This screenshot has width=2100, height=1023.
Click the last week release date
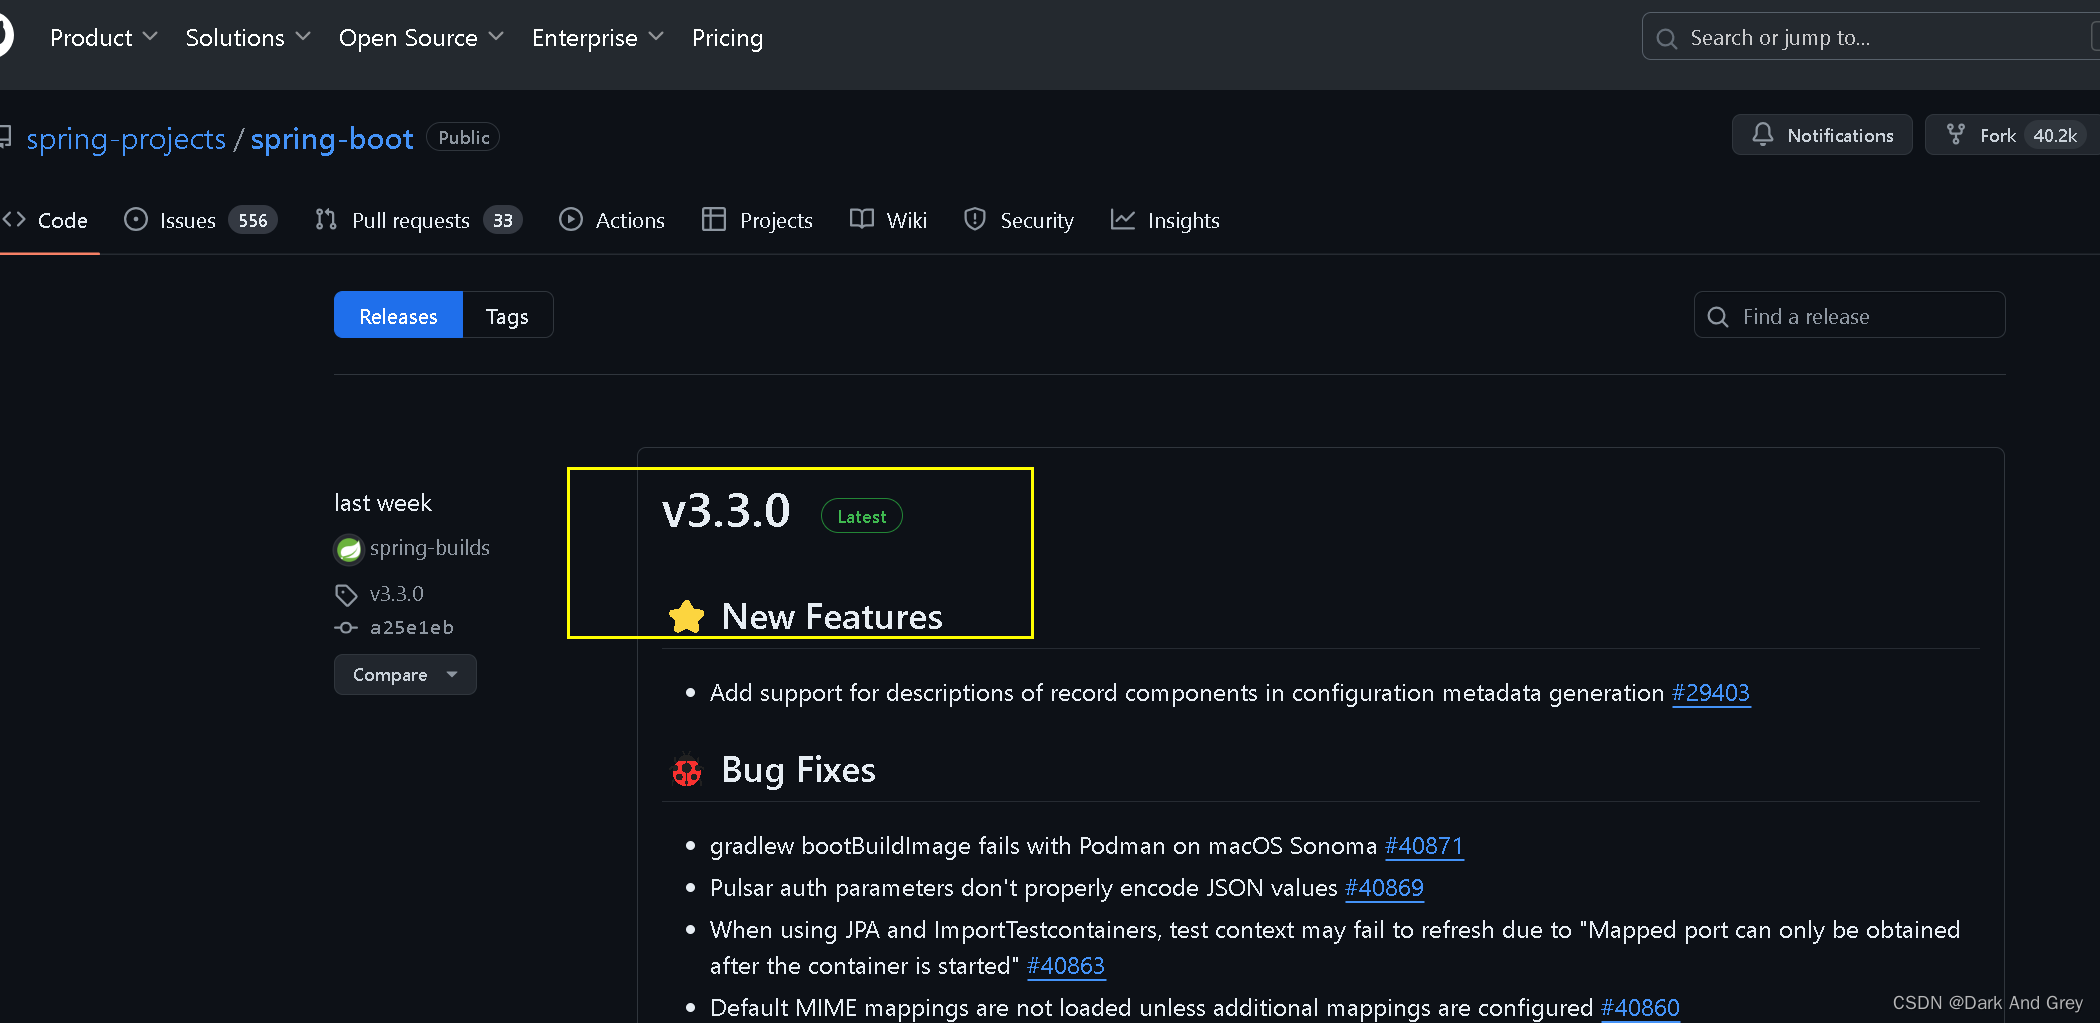tap(383, 503)
